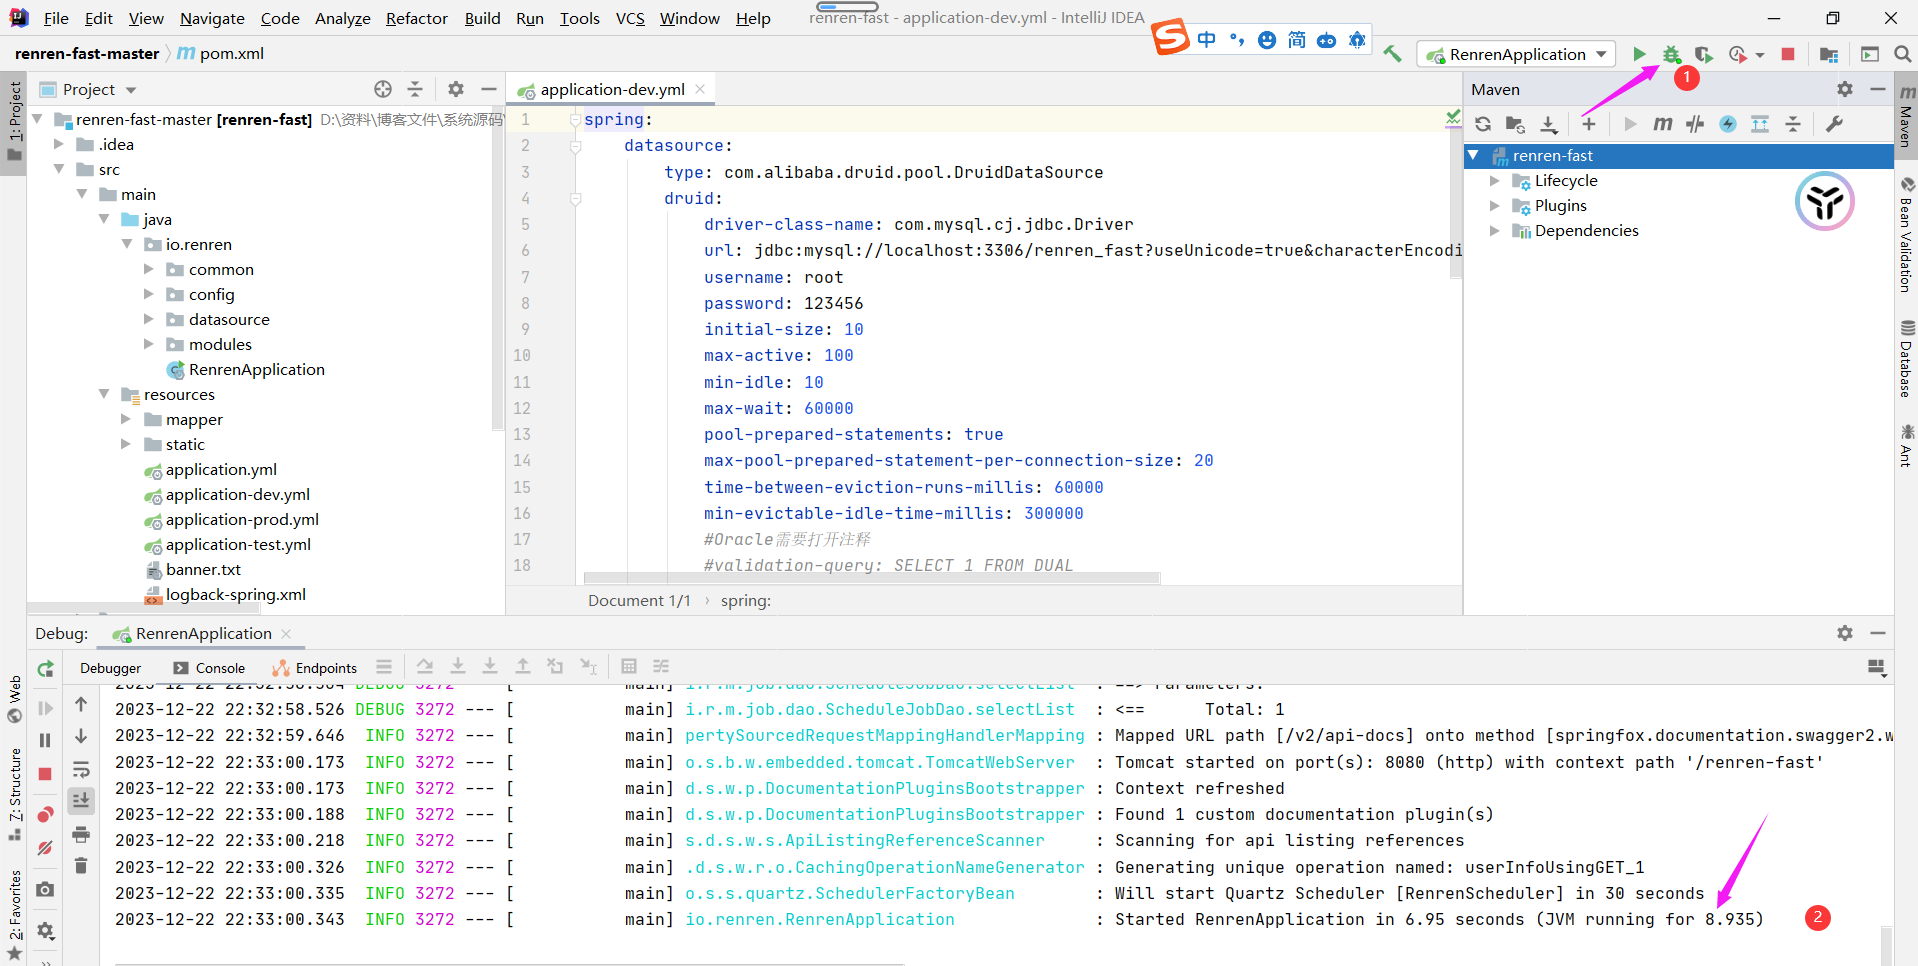This screenshot has width=1918, height=966.
Task: Stop the debug session from the debug sidebar
Action: pos(45,774)
